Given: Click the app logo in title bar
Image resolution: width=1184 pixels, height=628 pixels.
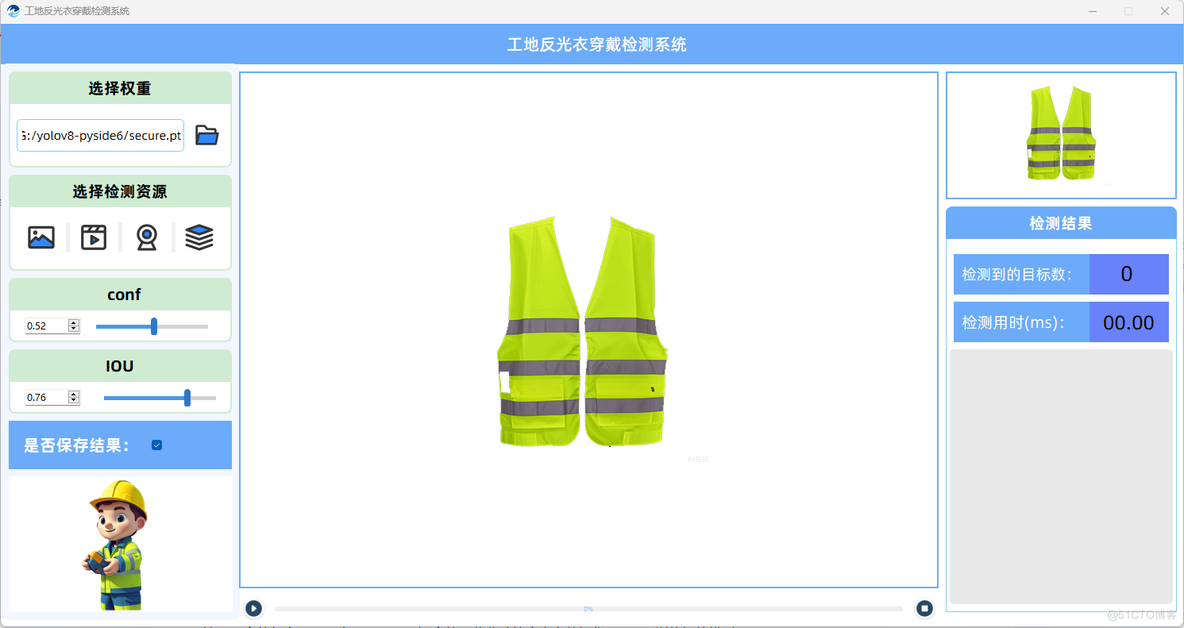Looking at the screenshot, I should [x=13, y=11].
